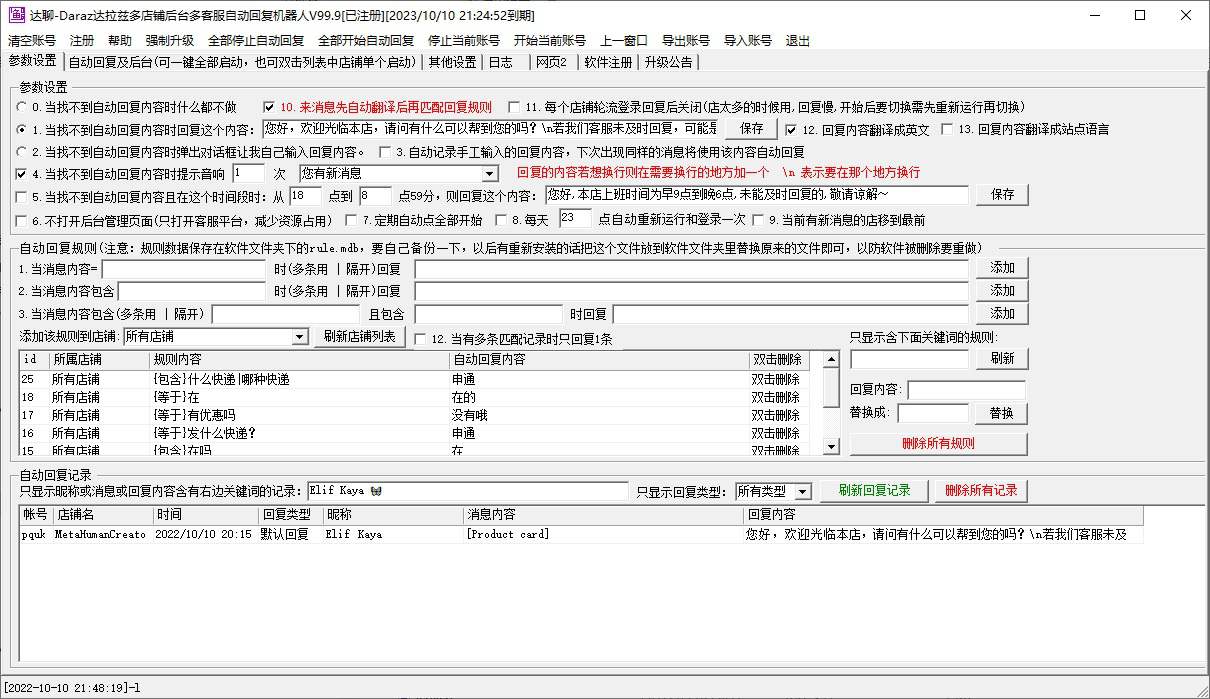Image resolution: width=1210 pixels, height=699 pixels.
Task: Open the 您有新消息 sound dropdown
Action: [489, 174]
